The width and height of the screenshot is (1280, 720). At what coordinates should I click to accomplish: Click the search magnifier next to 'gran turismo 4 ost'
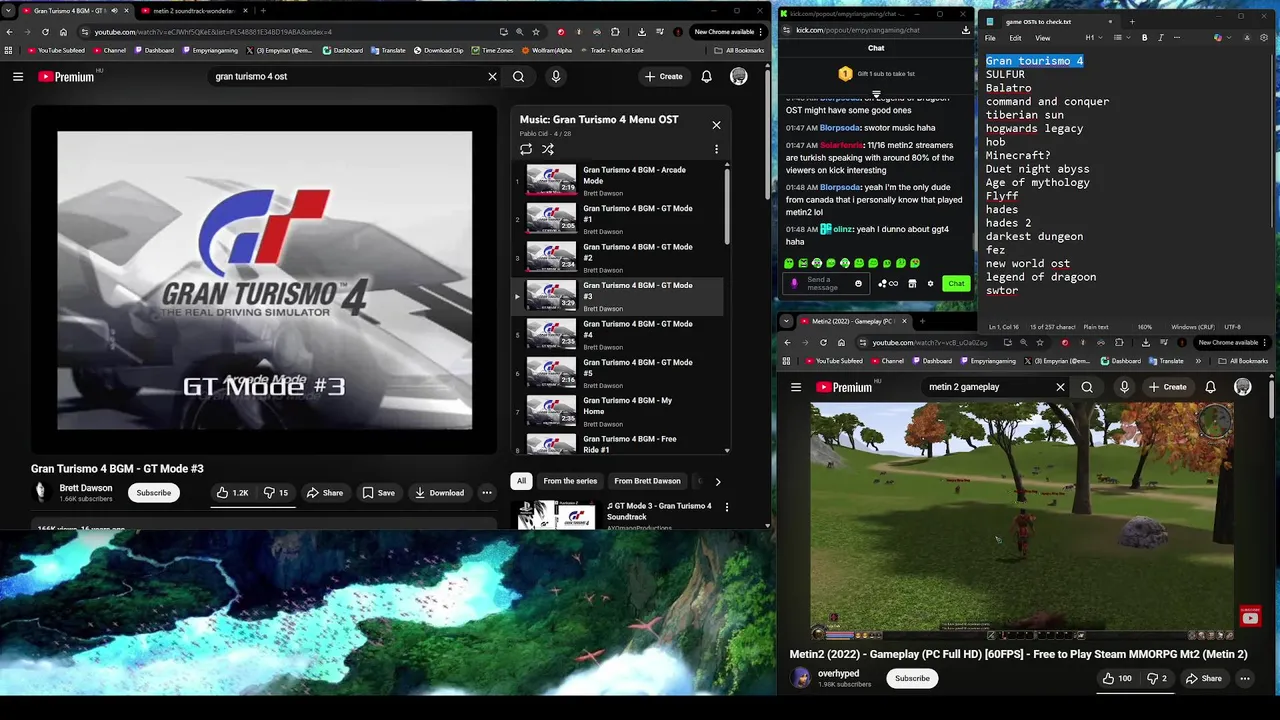518,77
